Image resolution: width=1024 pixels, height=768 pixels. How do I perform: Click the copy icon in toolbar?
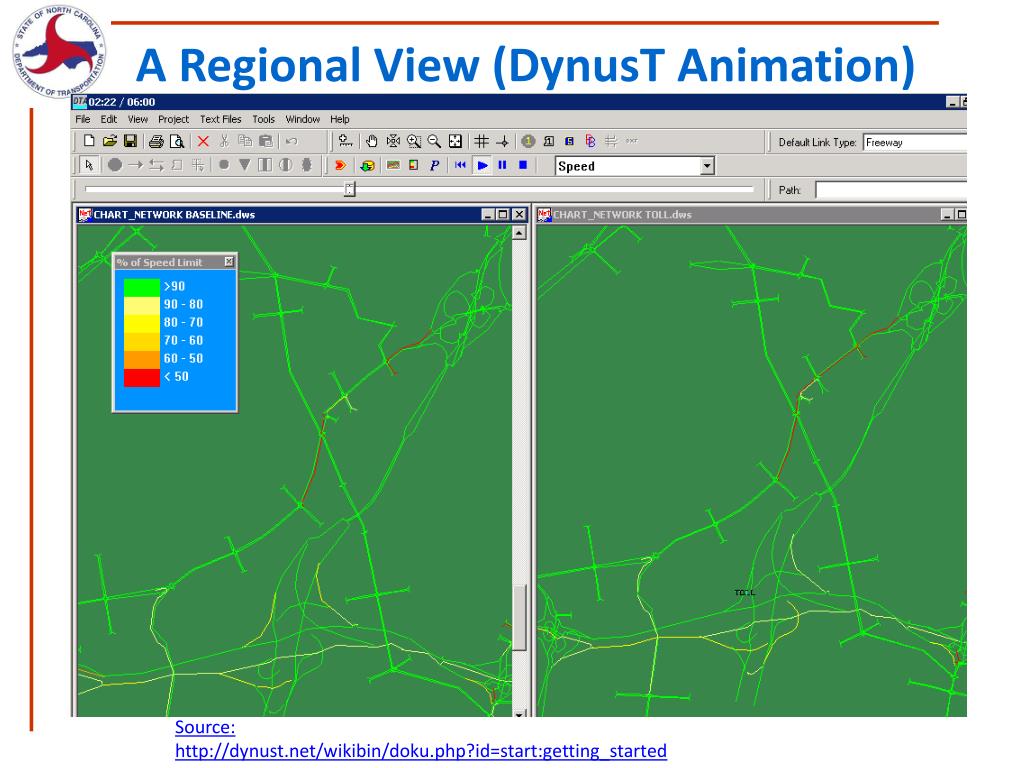pyautogui.click(x=245, y=141)
